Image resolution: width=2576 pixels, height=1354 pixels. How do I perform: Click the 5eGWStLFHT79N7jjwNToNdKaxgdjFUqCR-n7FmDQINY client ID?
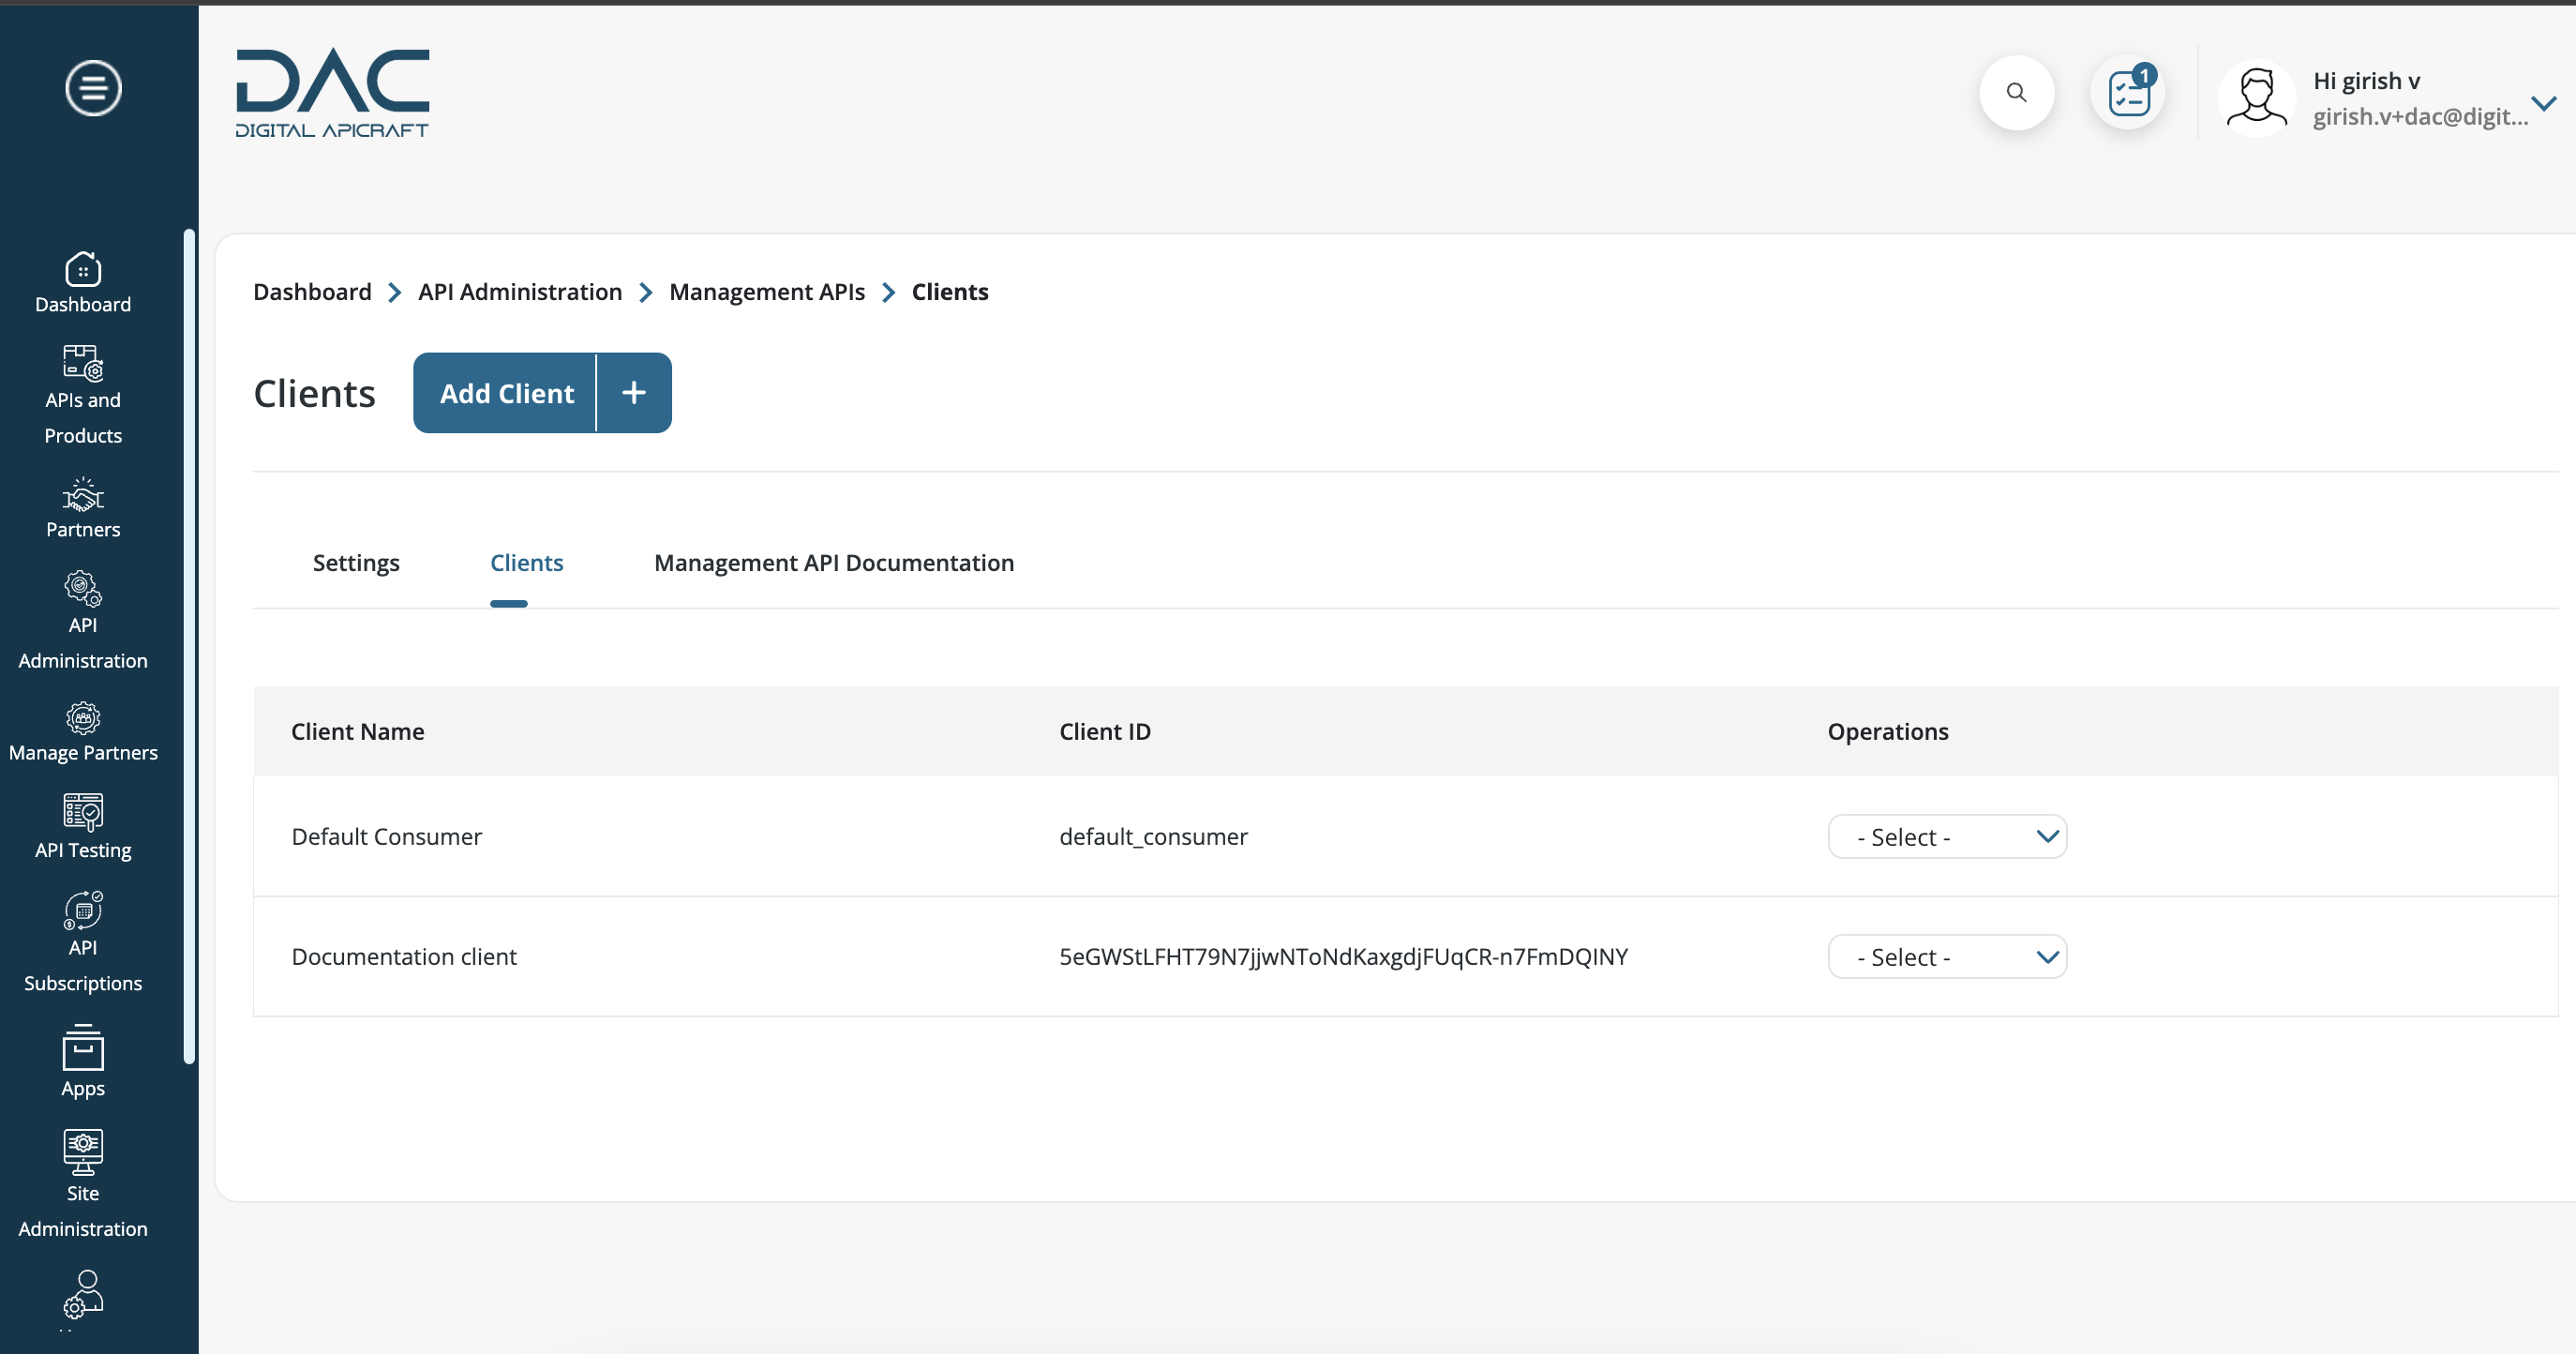(1343, 957)
